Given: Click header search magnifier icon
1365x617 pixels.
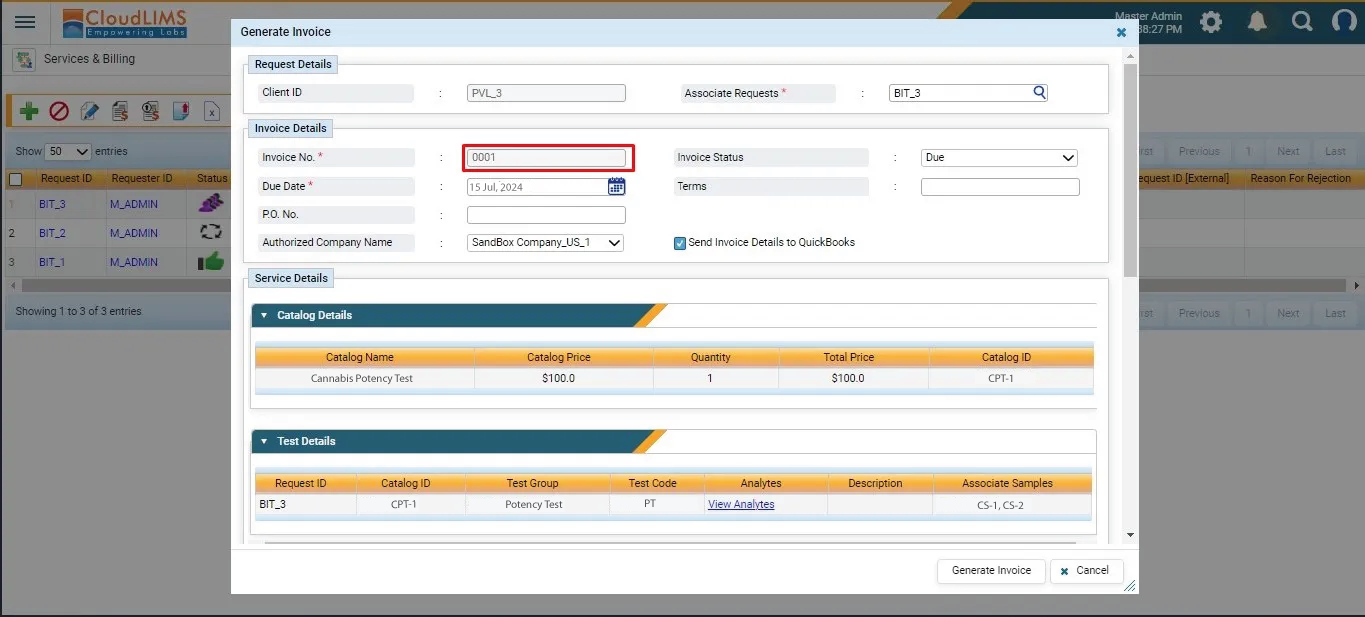Looking at the screenshot, I should point(1302,22).
